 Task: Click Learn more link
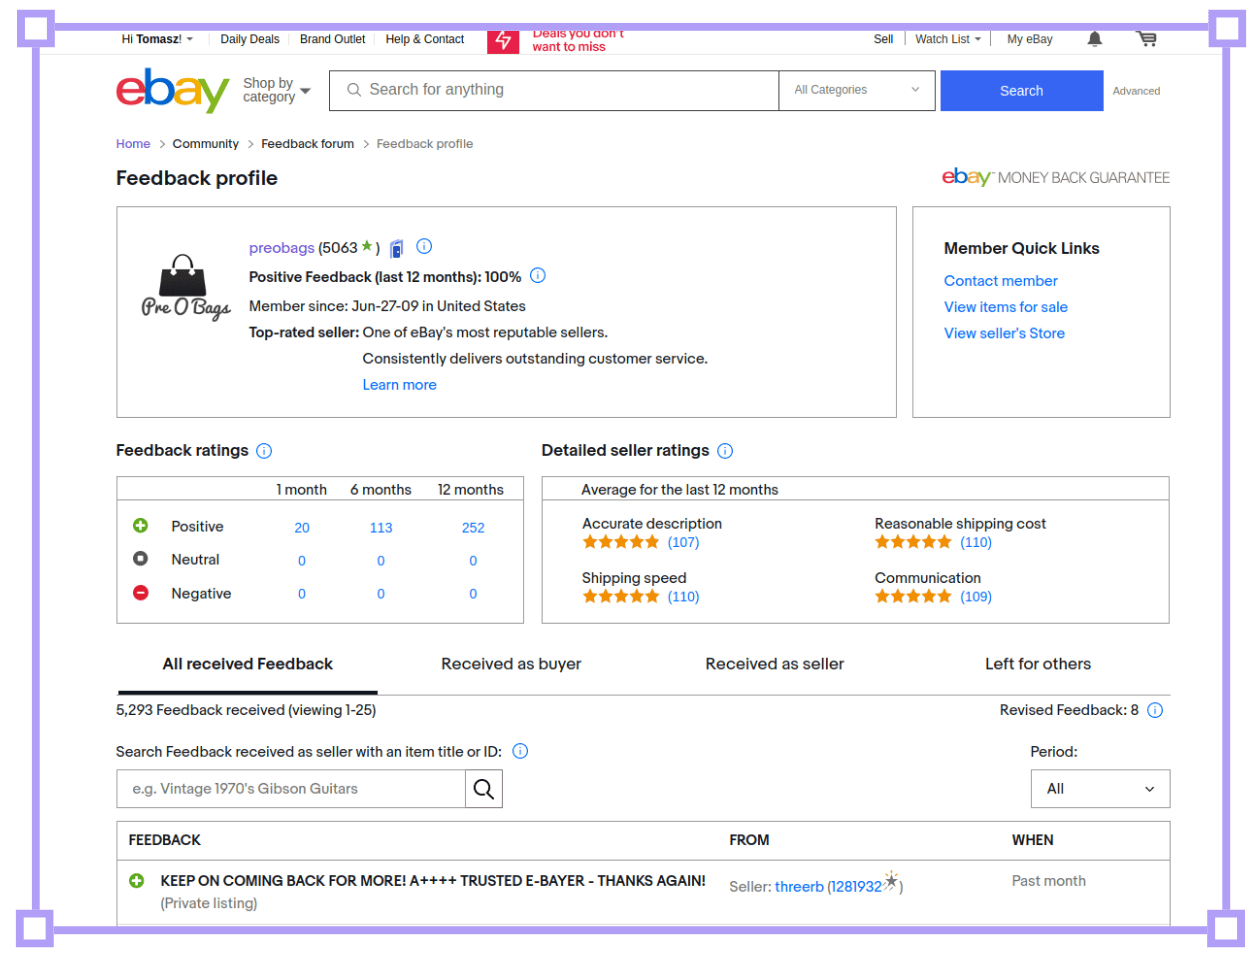click(400, 385)
